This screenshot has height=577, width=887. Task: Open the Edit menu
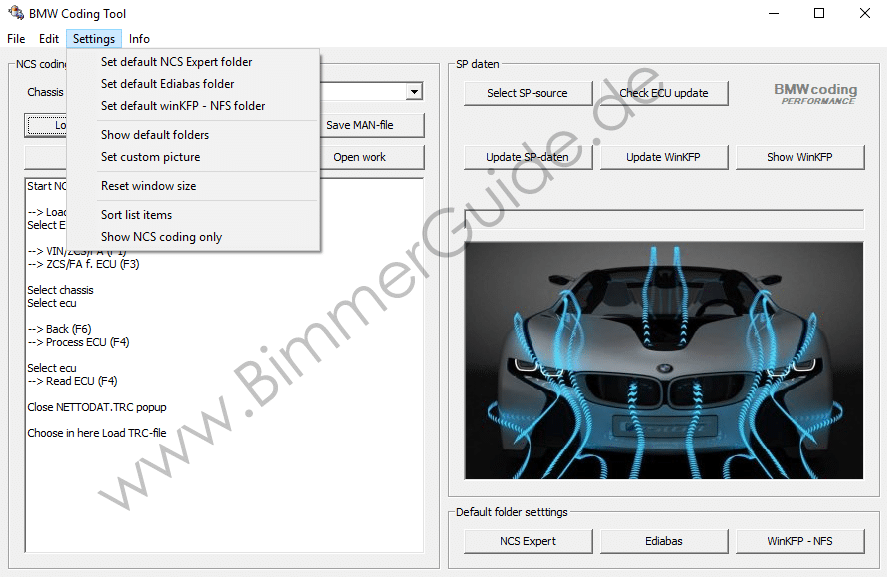tap(49, 39)
